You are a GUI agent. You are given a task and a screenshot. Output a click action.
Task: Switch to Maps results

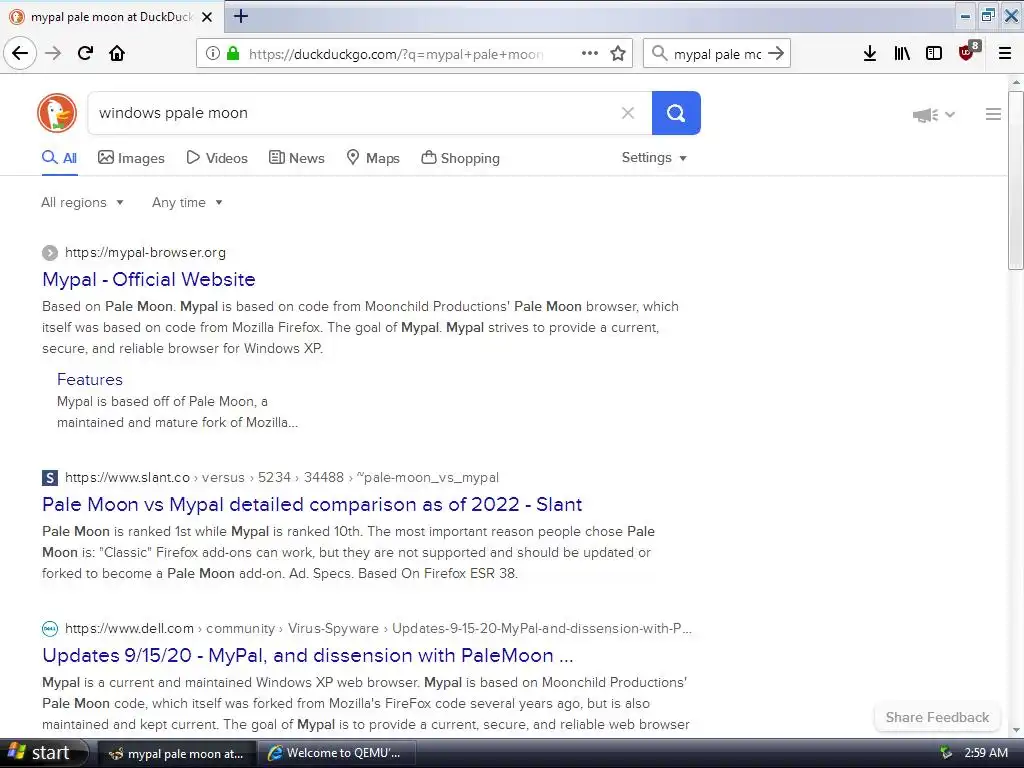tap(373, 158)
